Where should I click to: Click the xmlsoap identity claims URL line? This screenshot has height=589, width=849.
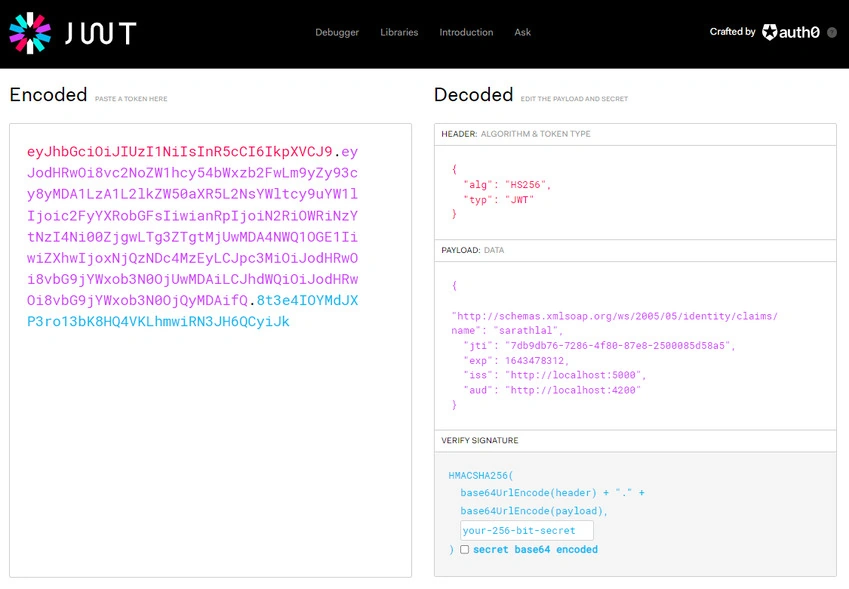[615, 316]
